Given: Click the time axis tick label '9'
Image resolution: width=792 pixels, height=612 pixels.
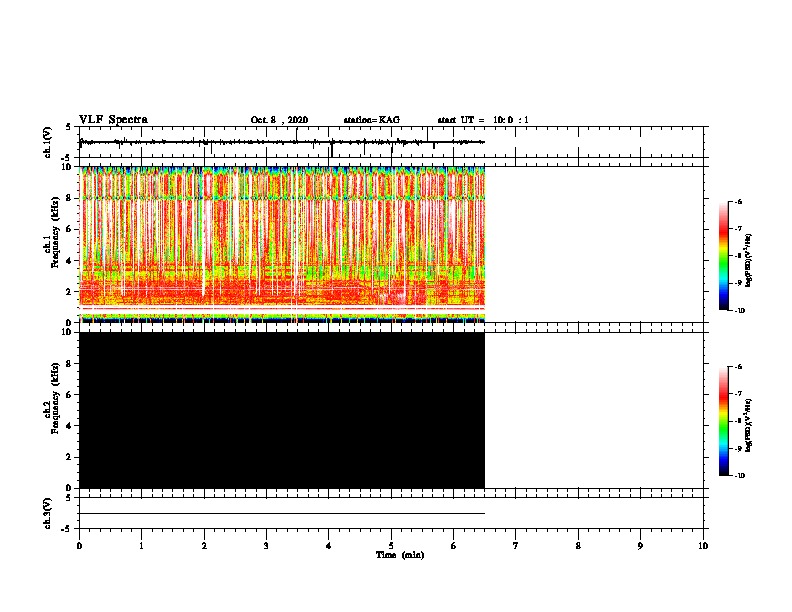Looking at the screenshot, I should [640, 546].
